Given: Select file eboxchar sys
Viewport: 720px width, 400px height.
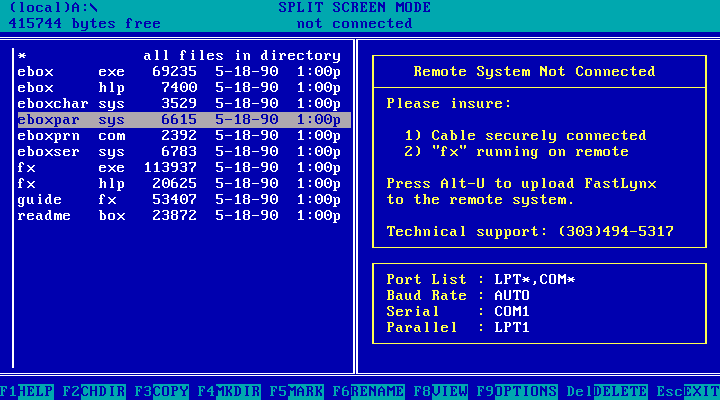Looking at the screenshot, I should [180, 104].
